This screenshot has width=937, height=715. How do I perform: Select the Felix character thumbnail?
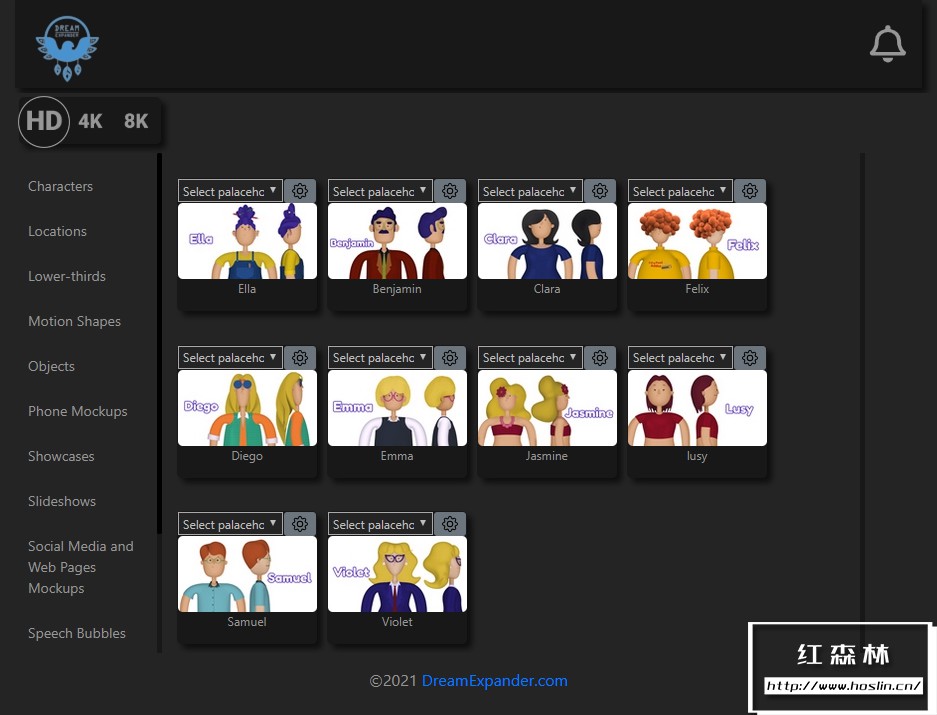tap(697, 241)
